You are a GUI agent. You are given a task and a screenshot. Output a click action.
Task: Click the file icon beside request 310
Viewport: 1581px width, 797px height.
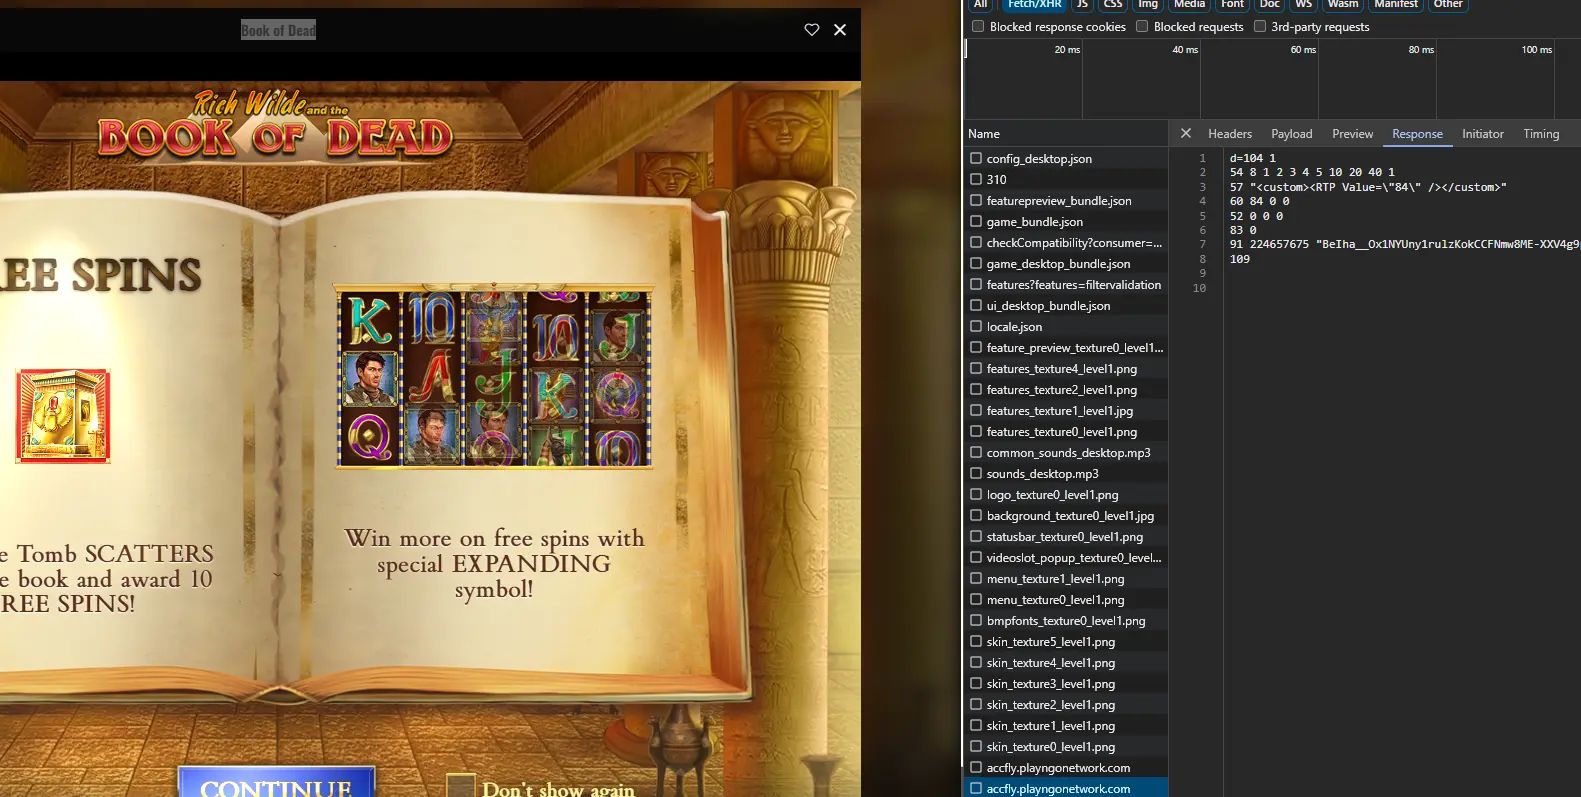click(x=976, y=179)
